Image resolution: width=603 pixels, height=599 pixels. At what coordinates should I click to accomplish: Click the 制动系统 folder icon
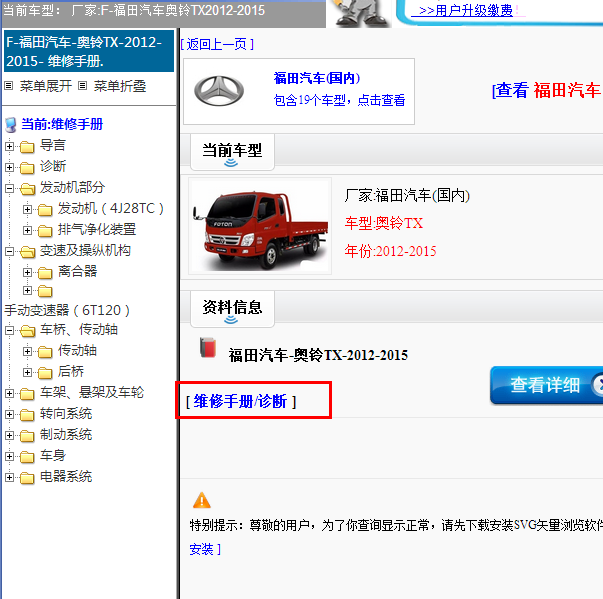tap(27, 436)
